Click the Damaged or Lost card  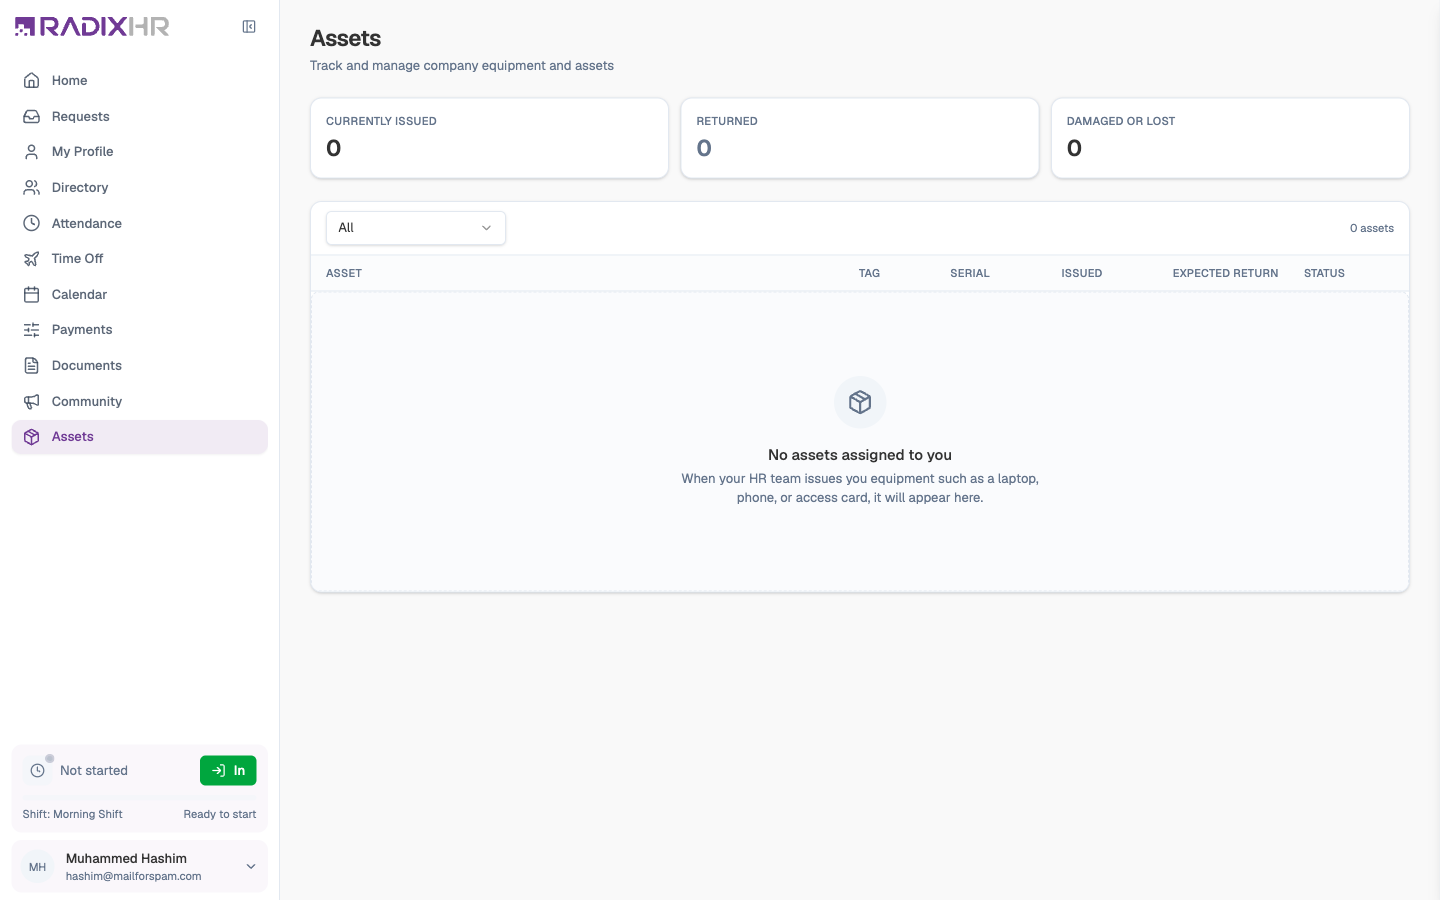click(x=1230, y=138)
